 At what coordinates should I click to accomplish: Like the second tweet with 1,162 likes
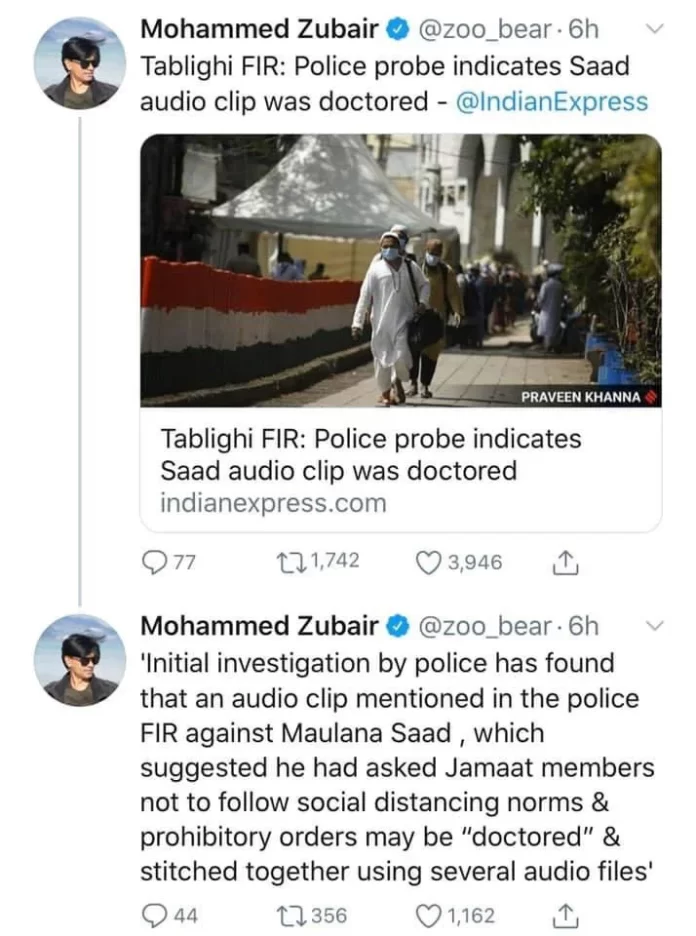click(429, 914)
